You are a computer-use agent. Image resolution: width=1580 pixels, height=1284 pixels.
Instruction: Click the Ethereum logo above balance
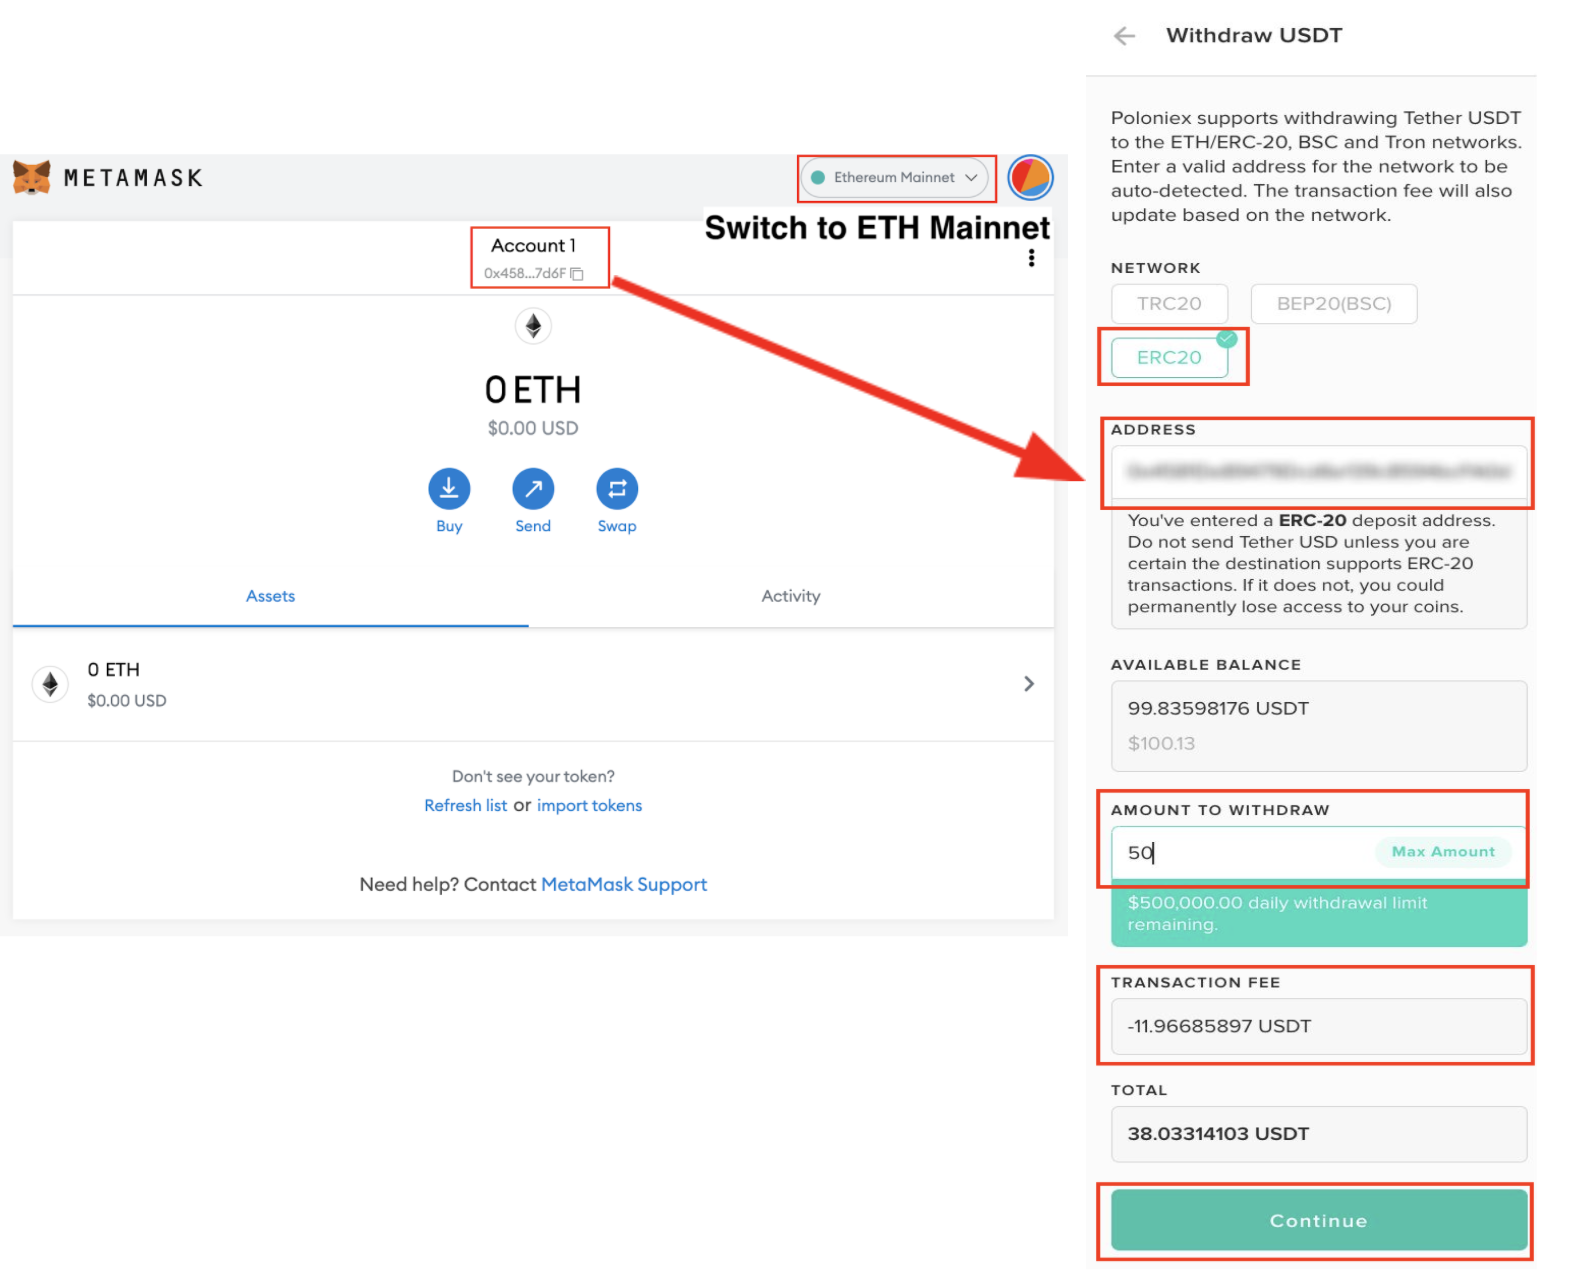point(533,326)
